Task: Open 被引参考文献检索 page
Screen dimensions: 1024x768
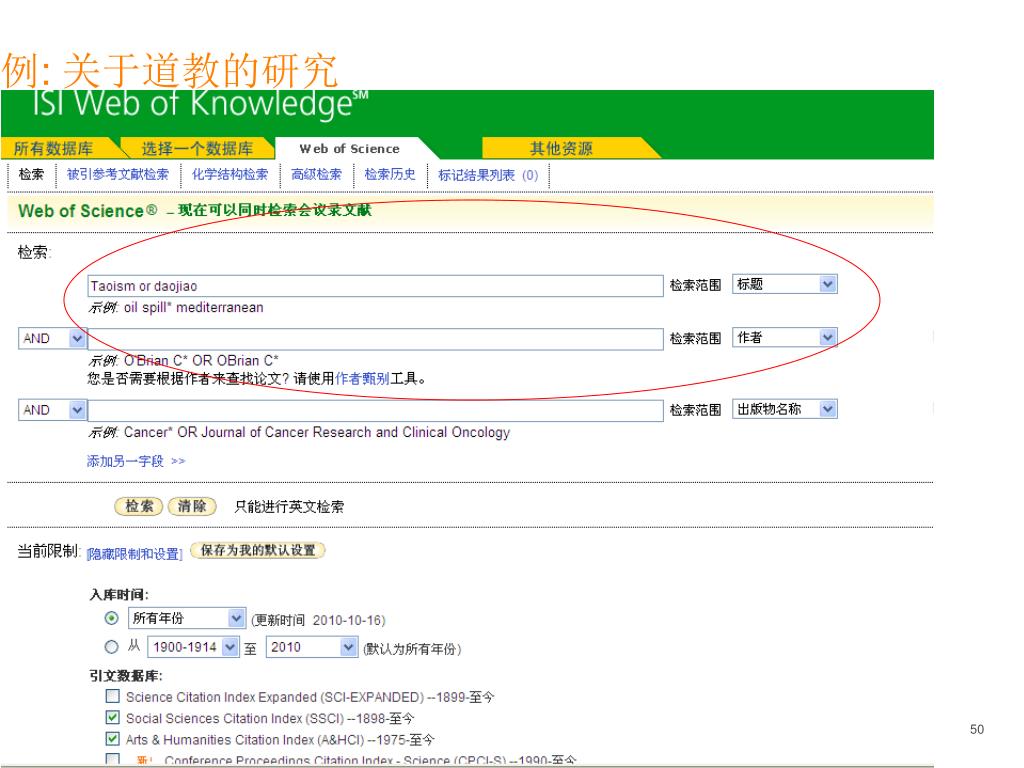Action: coord(118,174)
